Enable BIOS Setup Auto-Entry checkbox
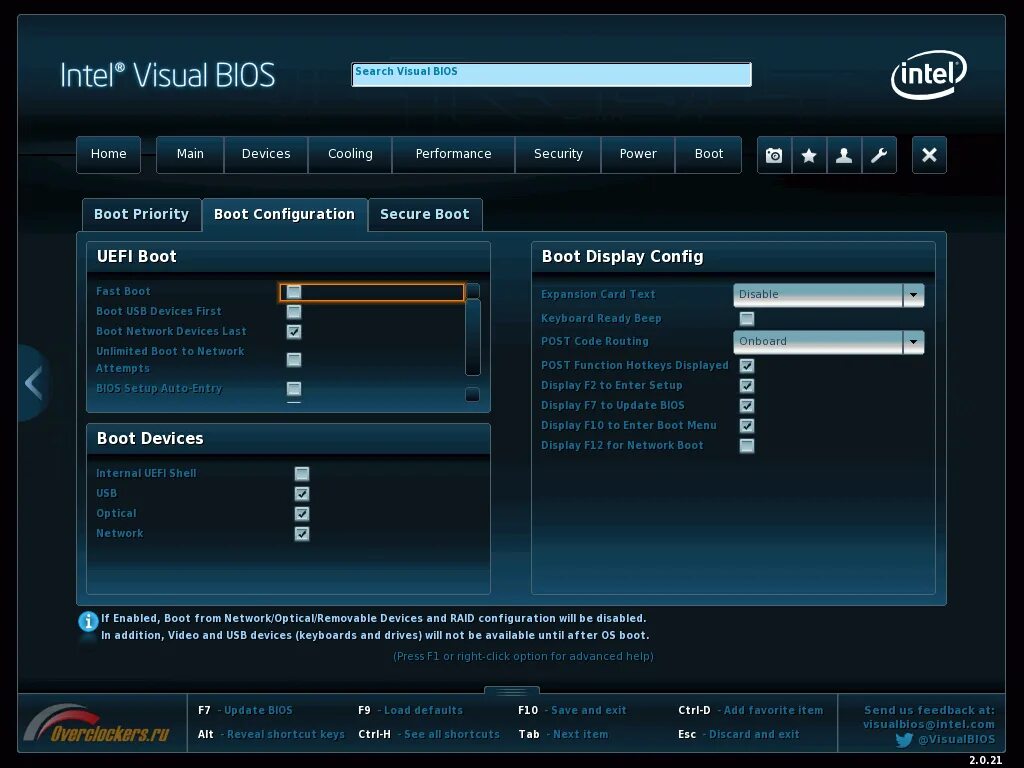This screenshot has height=768, width=1024. (x=294, y=389)
